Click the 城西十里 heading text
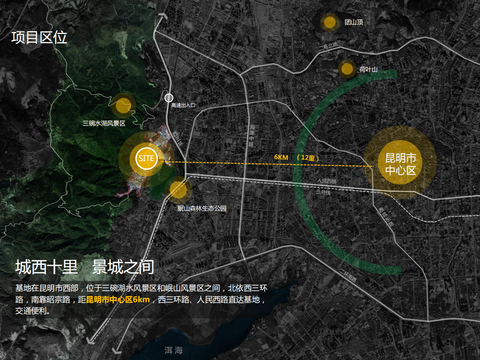Screen dimensions: 480x360 pyautogui.click(x=46, y=267)
